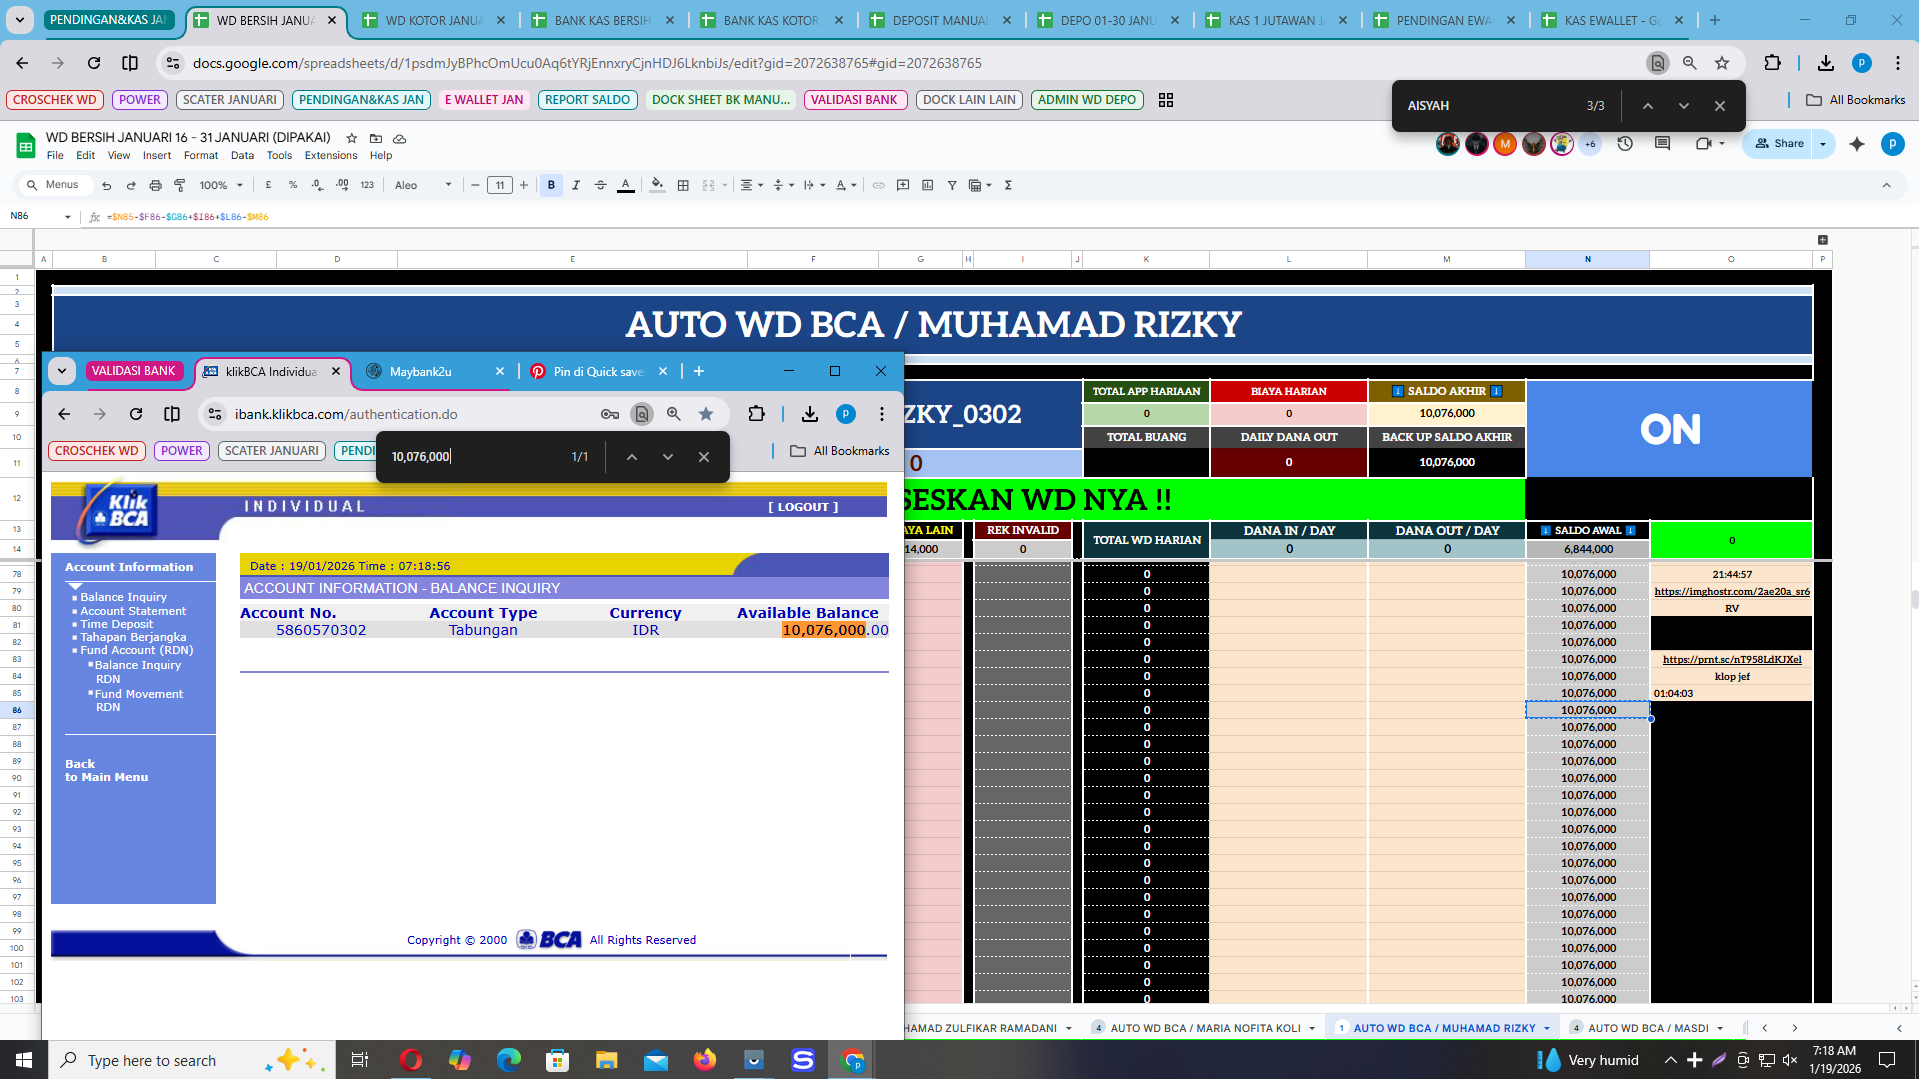
Task: Insert a link with the link icon
Action: tap(878, 185)
